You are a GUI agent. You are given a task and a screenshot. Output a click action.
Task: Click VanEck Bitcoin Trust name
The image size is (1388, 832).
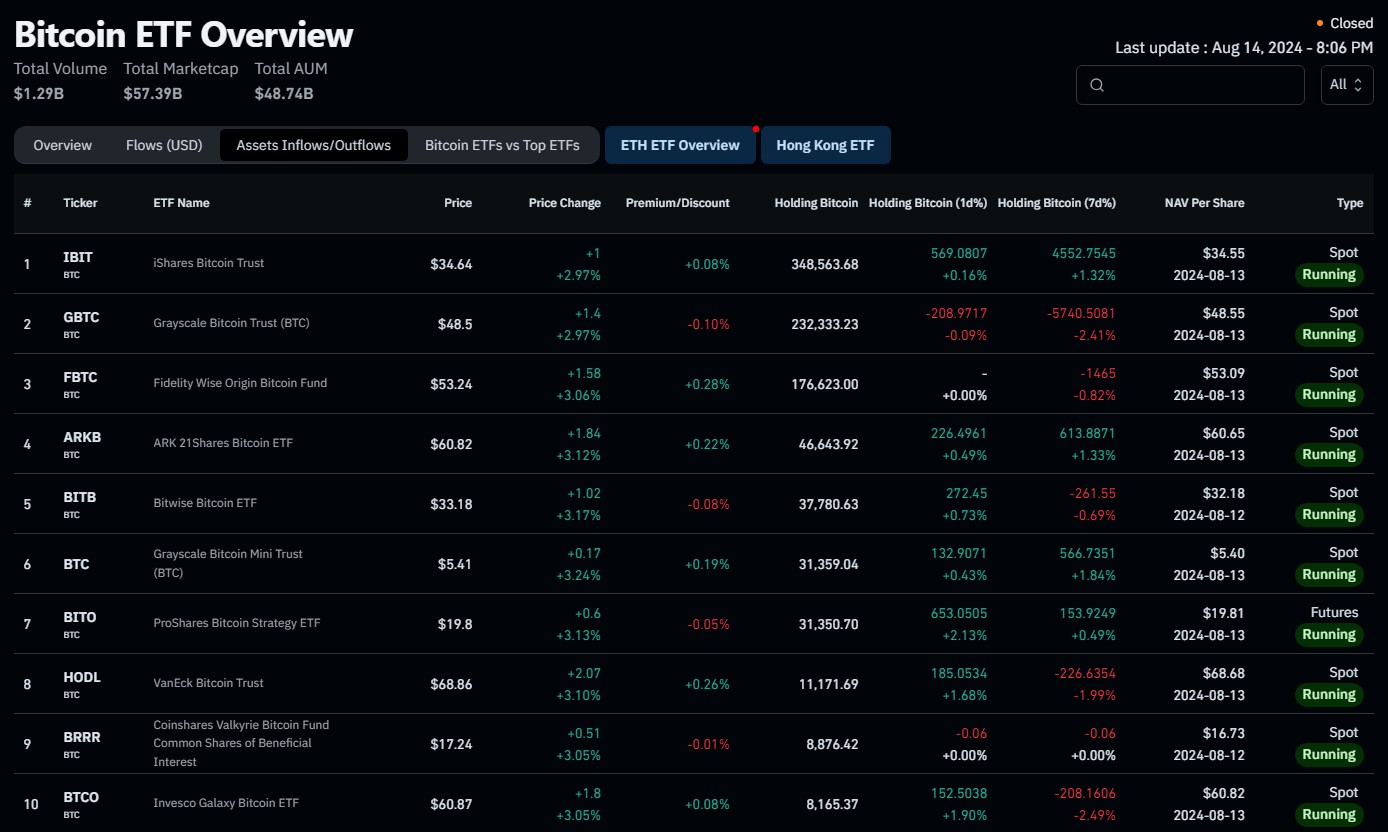pyautogui.click(x=208, y=683)
